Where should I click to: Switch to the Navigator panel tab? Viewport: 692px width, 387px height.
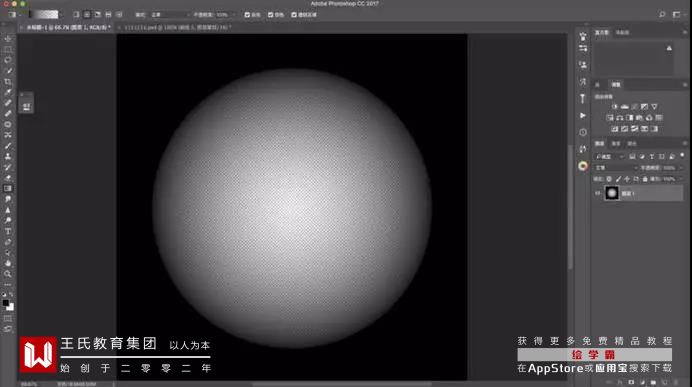click(622, 32)
